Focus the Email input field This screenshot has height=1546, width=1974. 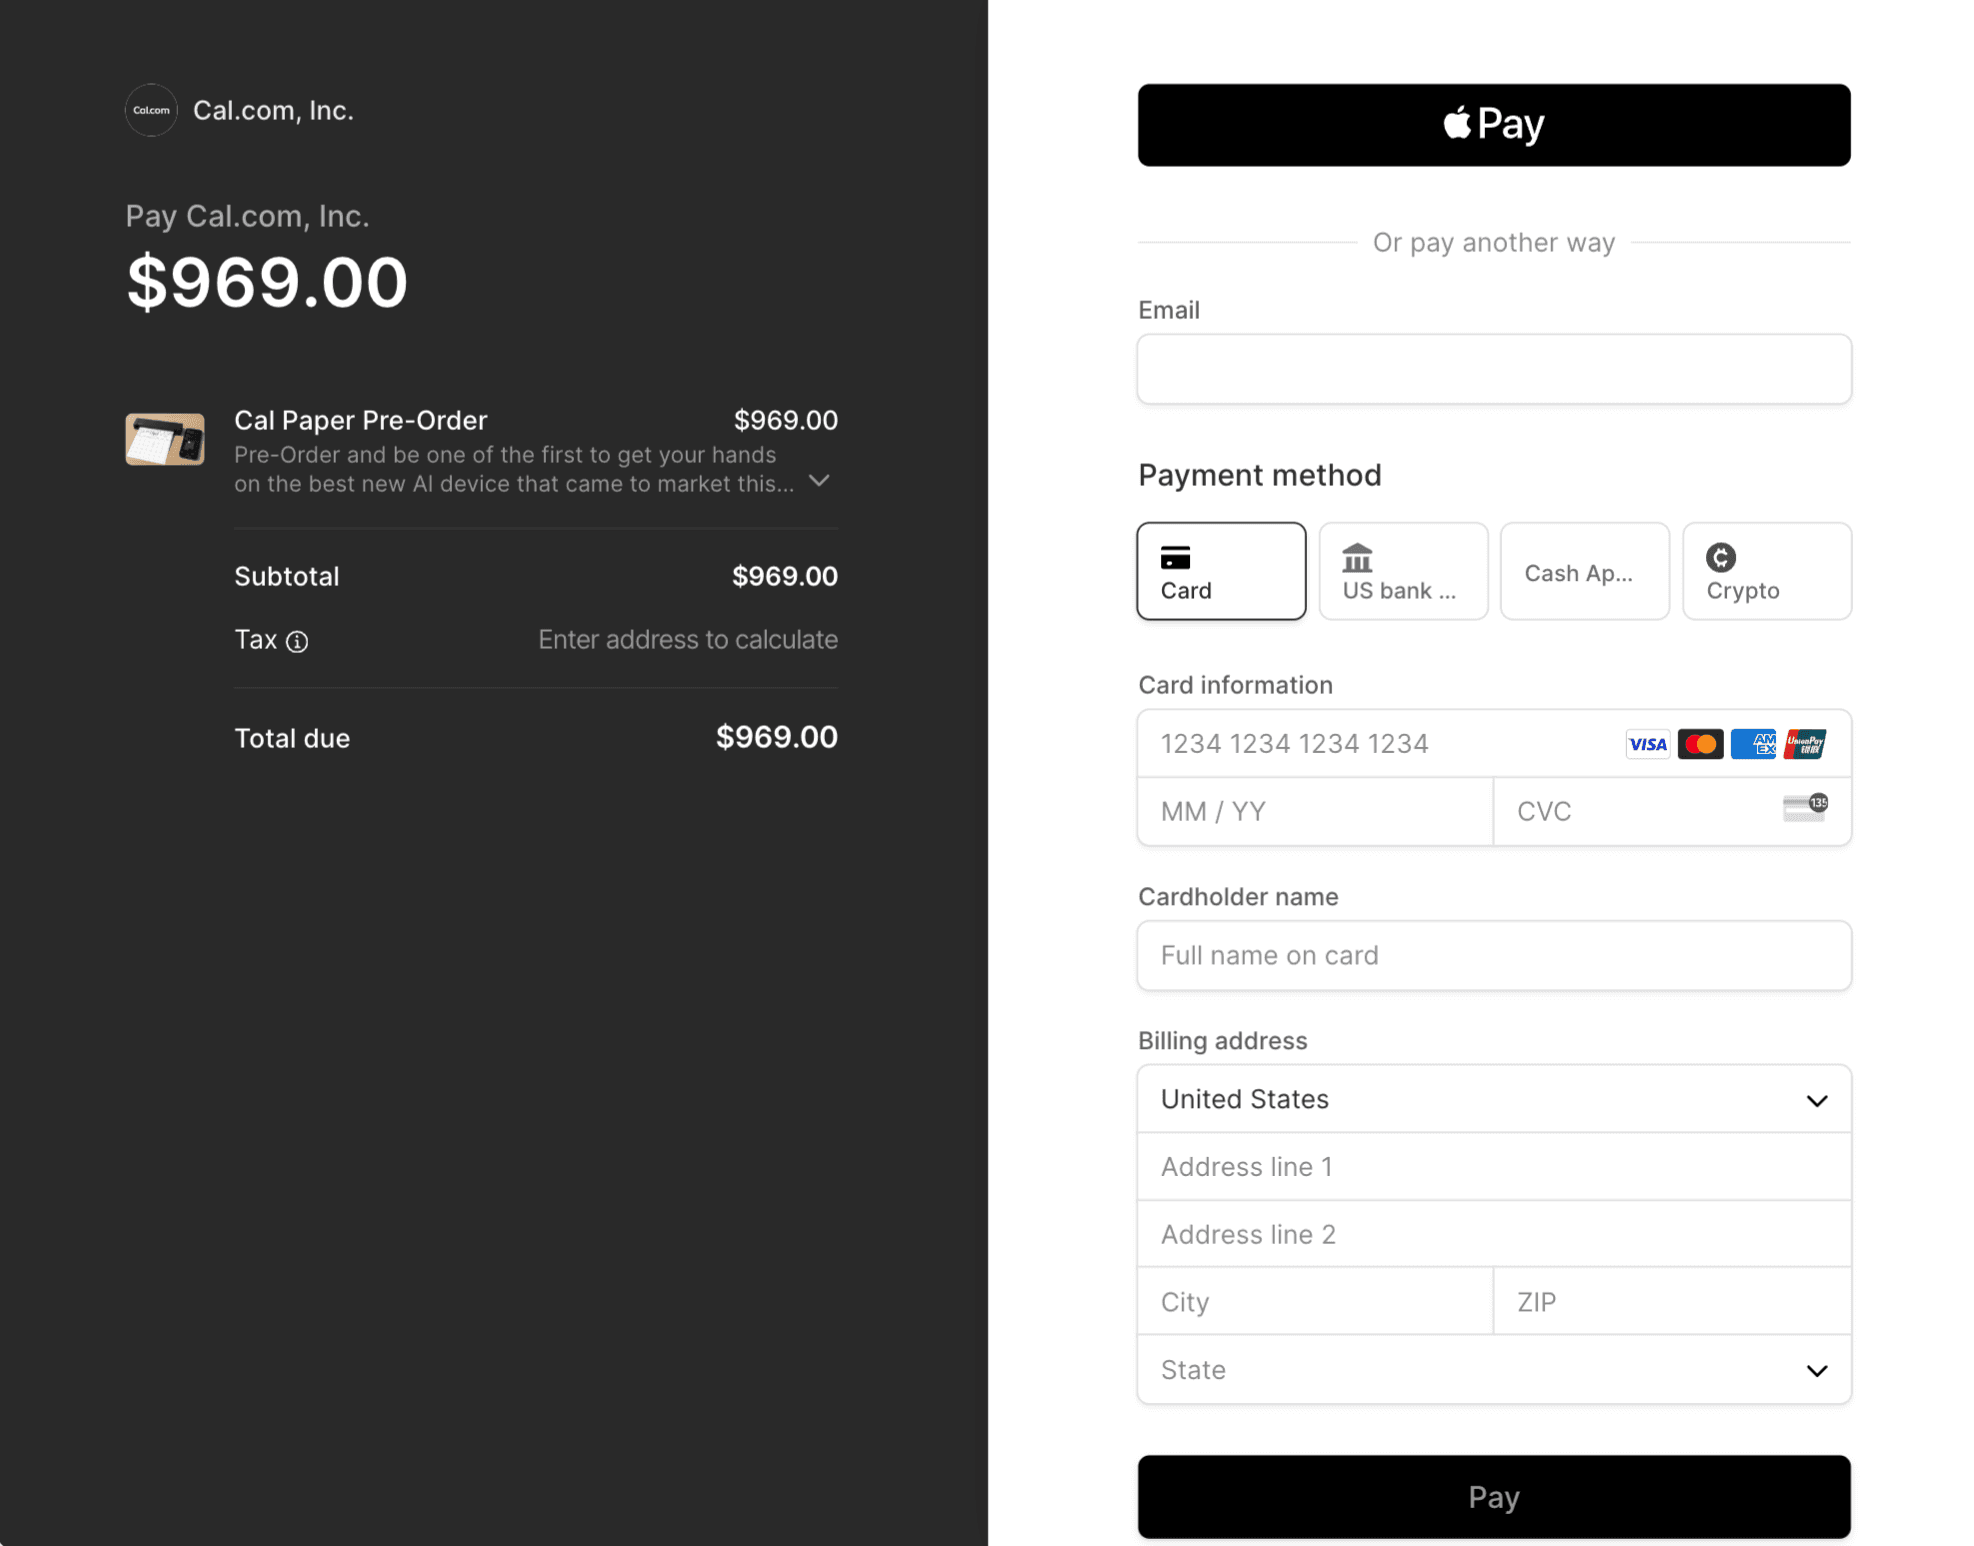tap(1494, 369)
